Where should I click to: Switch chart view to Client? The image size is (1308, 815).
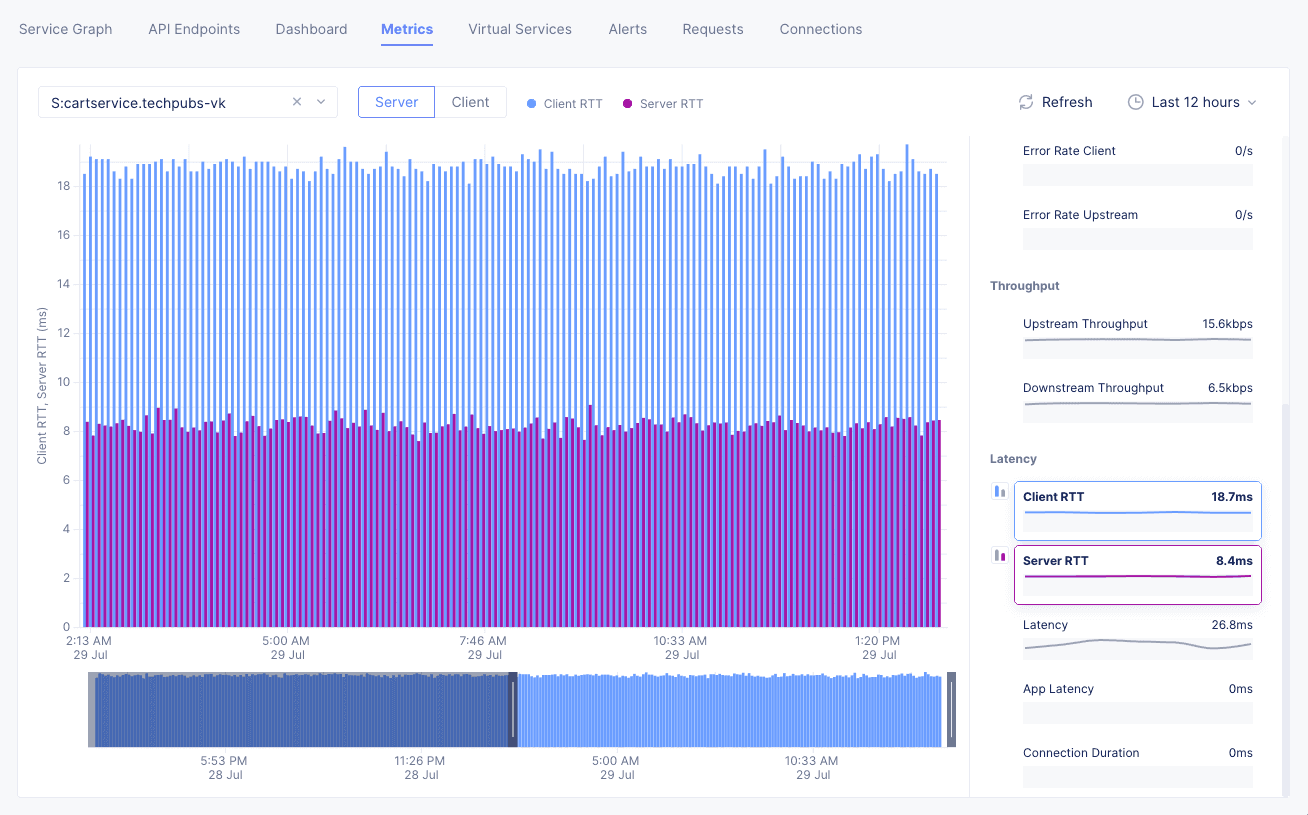(x=470, y=102)
